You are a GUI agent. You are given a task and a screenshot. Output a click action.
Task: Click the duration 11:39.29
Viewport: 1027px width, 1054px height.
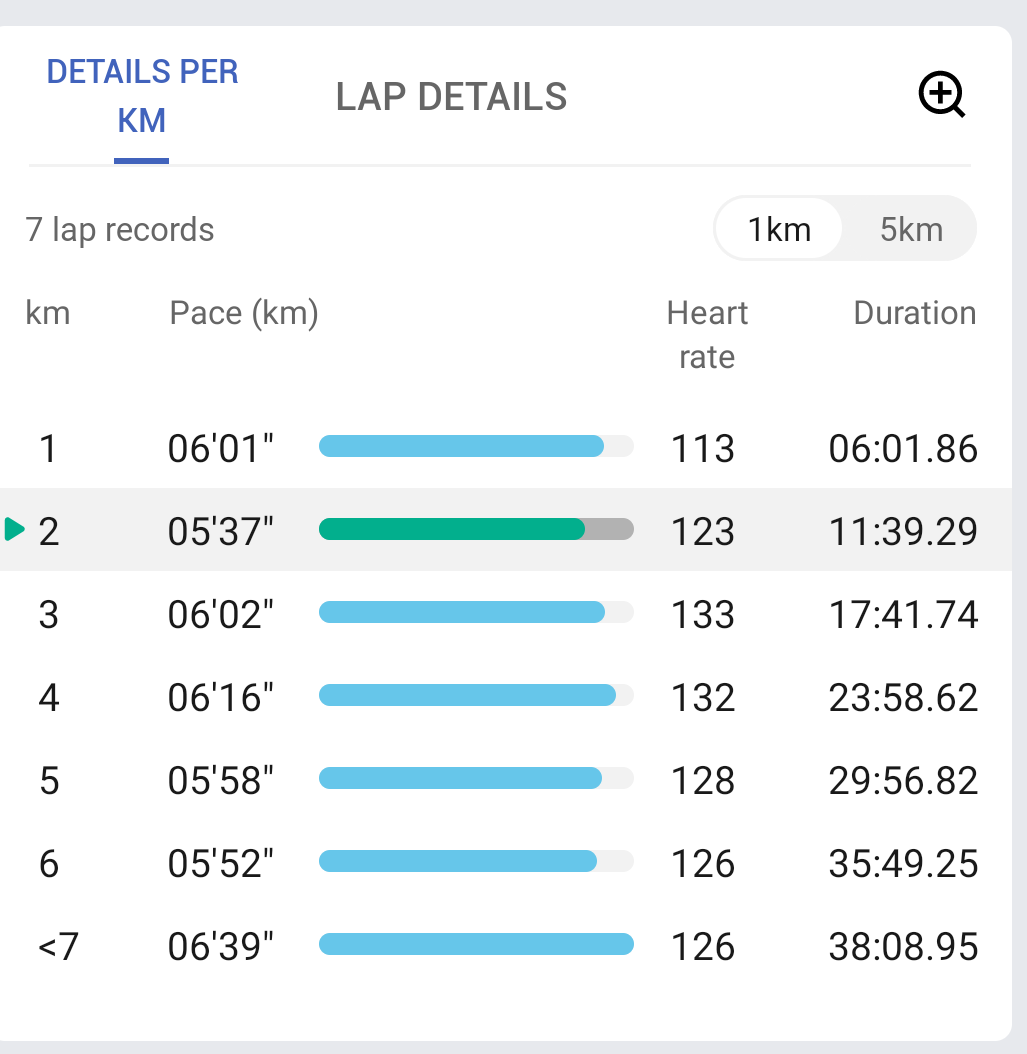[x=903, y=532]
